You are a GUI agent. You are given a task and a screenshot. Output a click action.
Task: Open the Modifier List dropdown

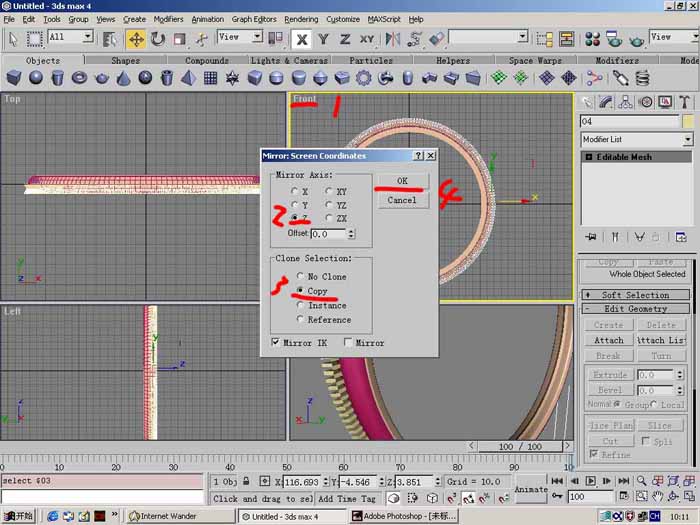pos(688,140)
